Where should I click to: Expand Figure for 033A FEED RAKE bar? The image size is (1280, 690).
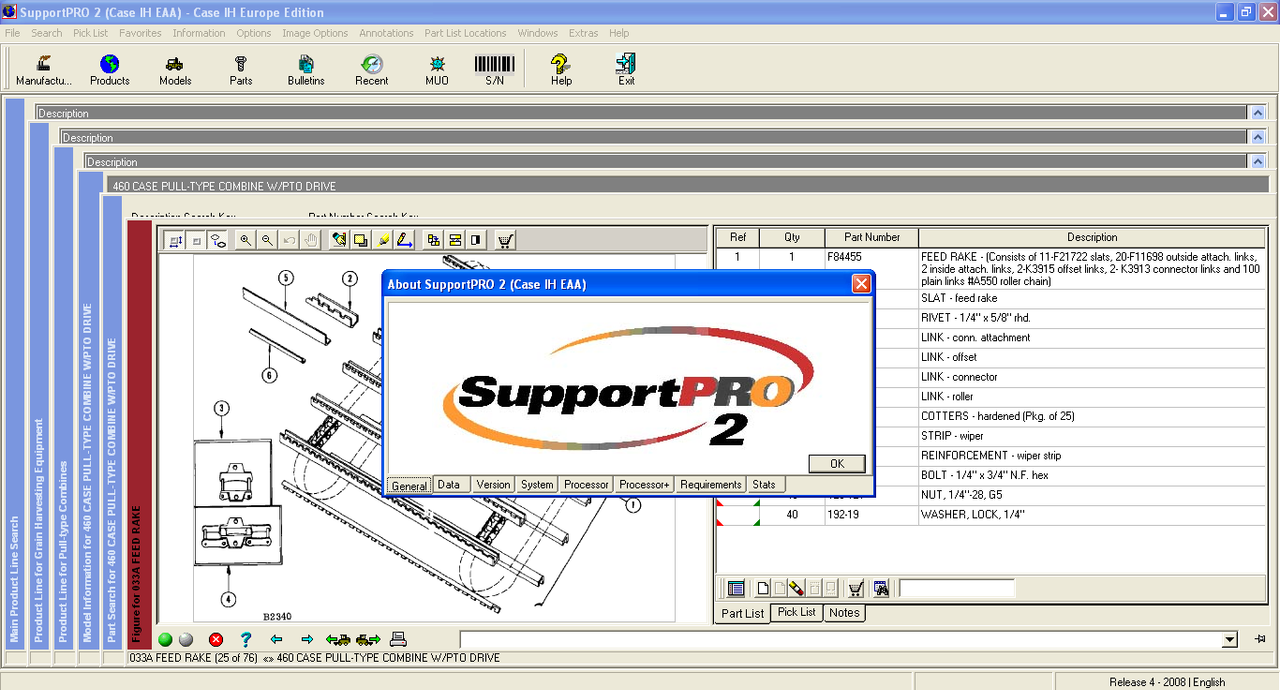coord(138,434)
